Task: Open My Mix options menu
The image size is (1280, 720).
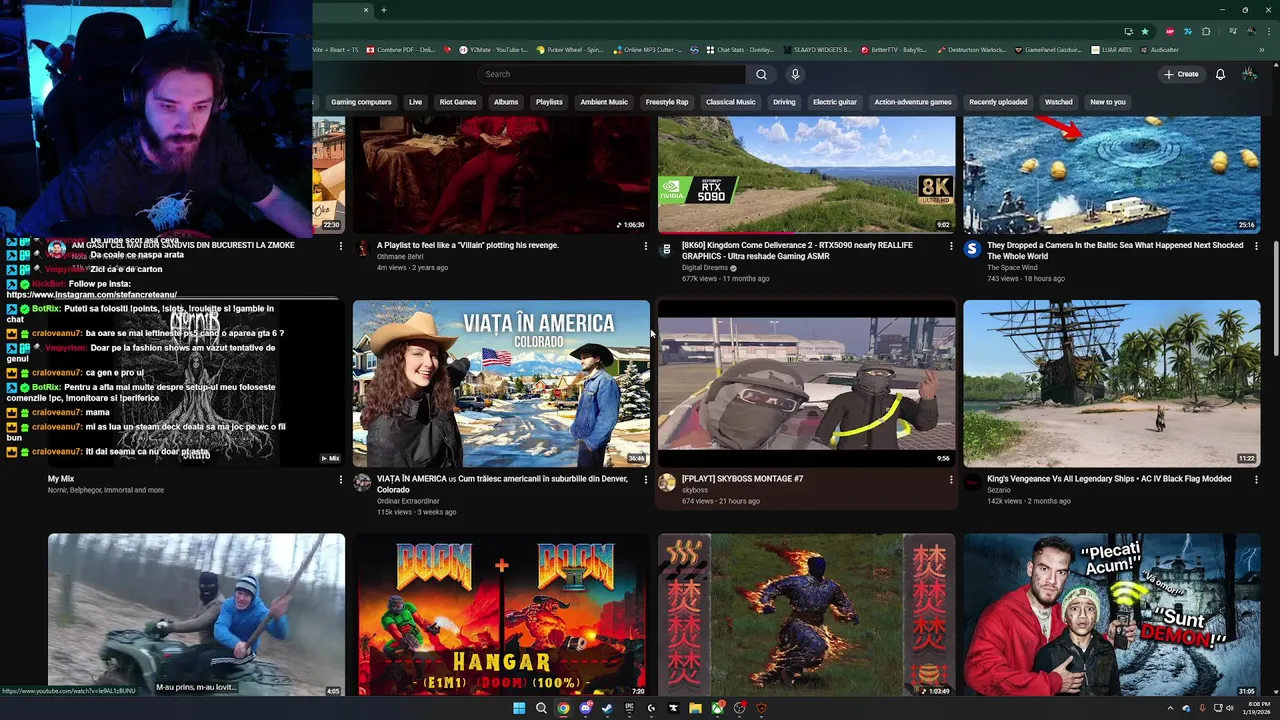Action: pos(340,480)
